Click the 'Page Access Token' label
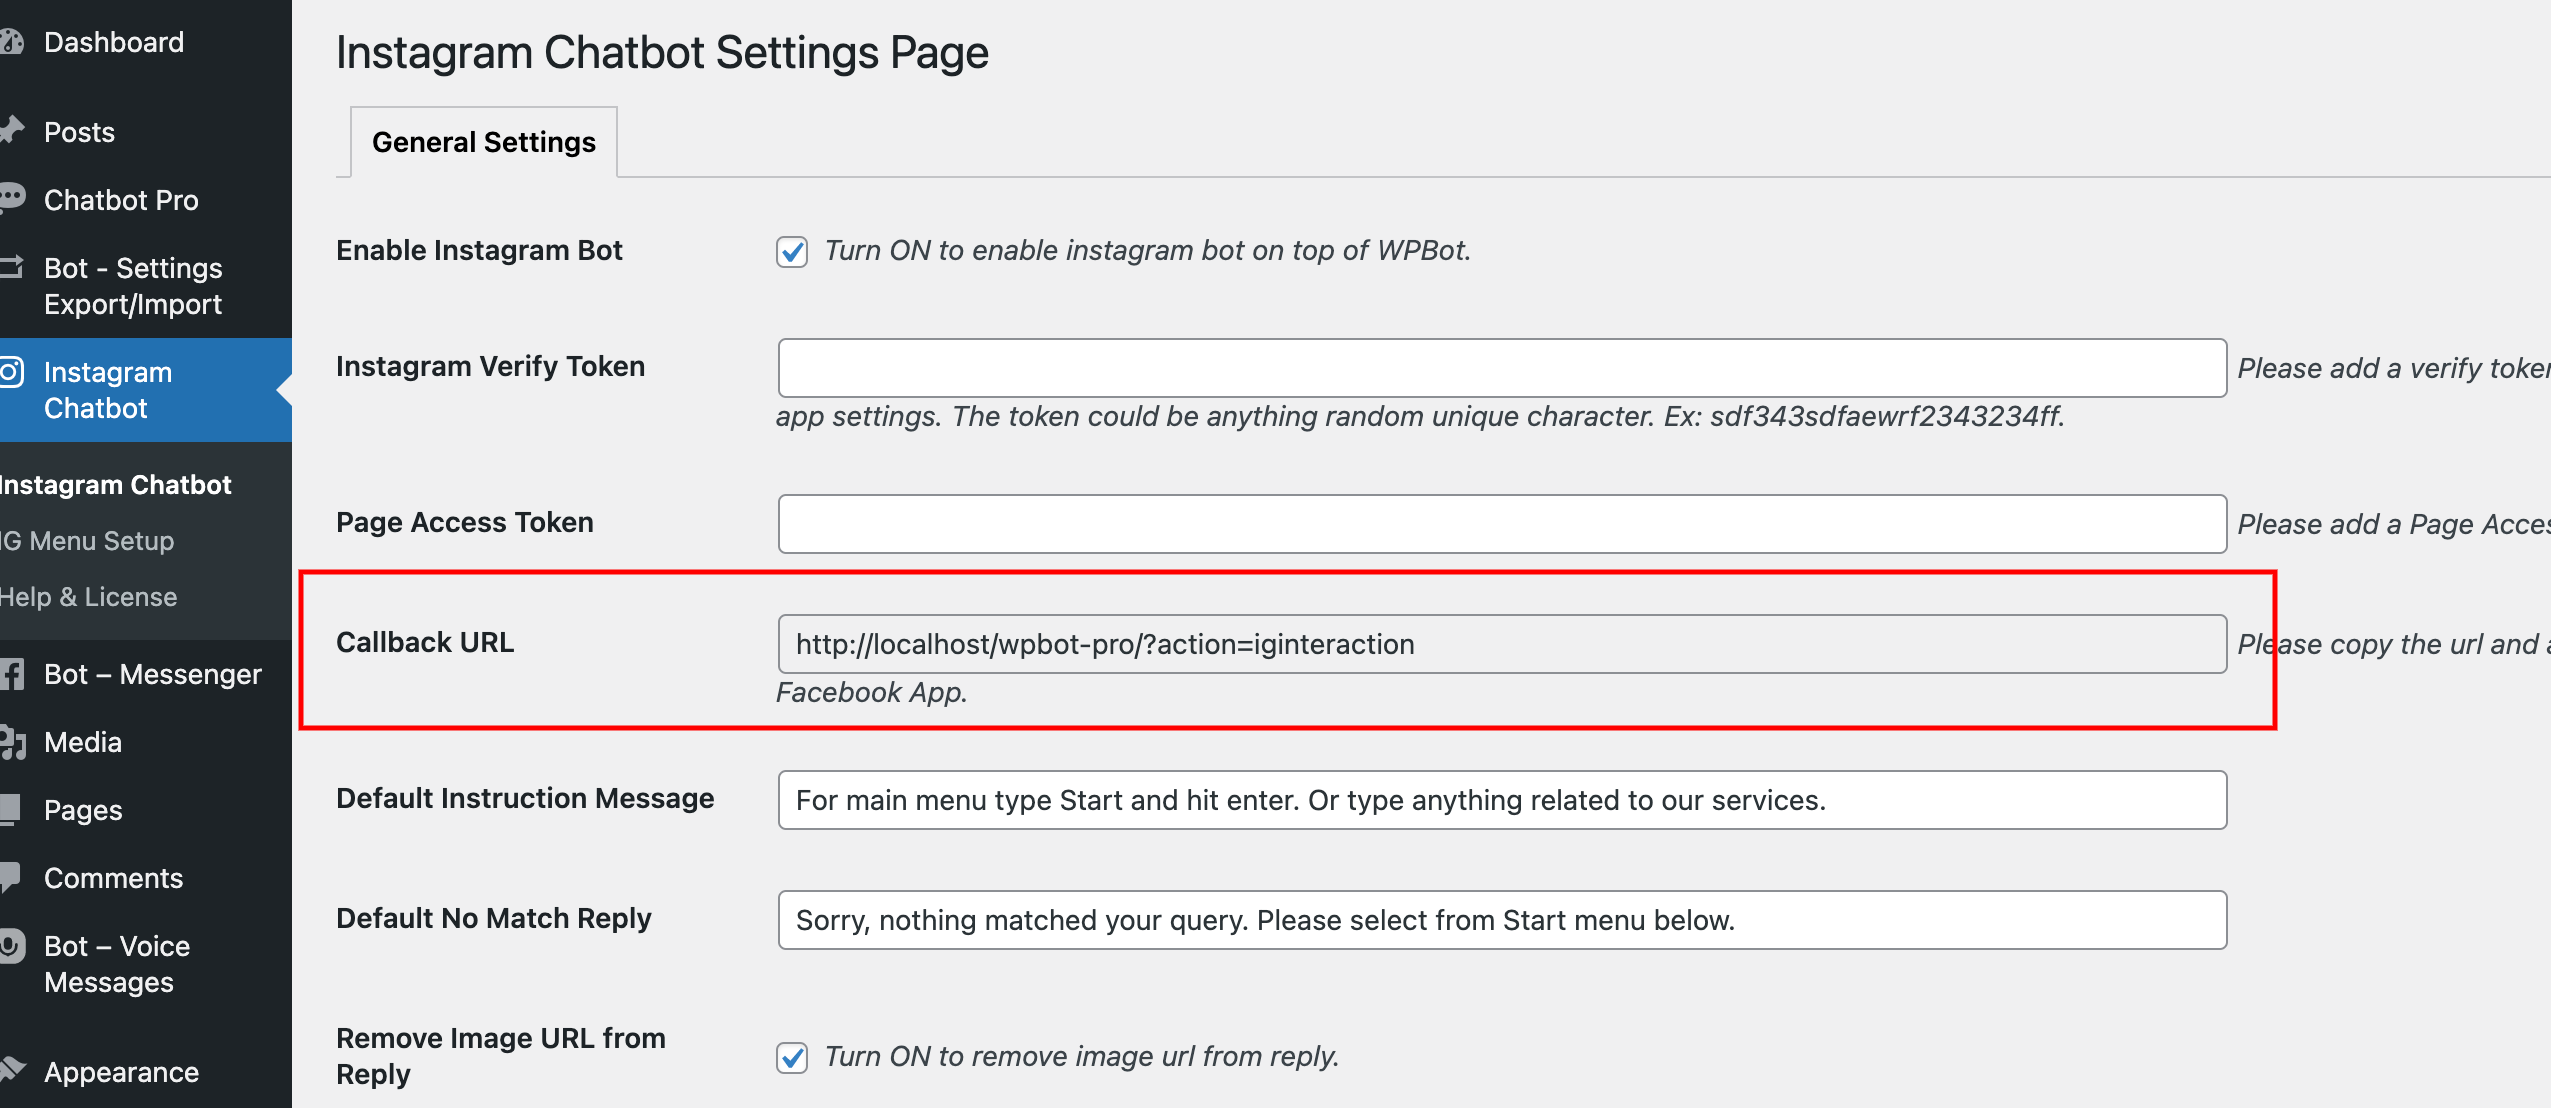The height and width of the screenshot is (1108, 2551). tap(465, 522)
